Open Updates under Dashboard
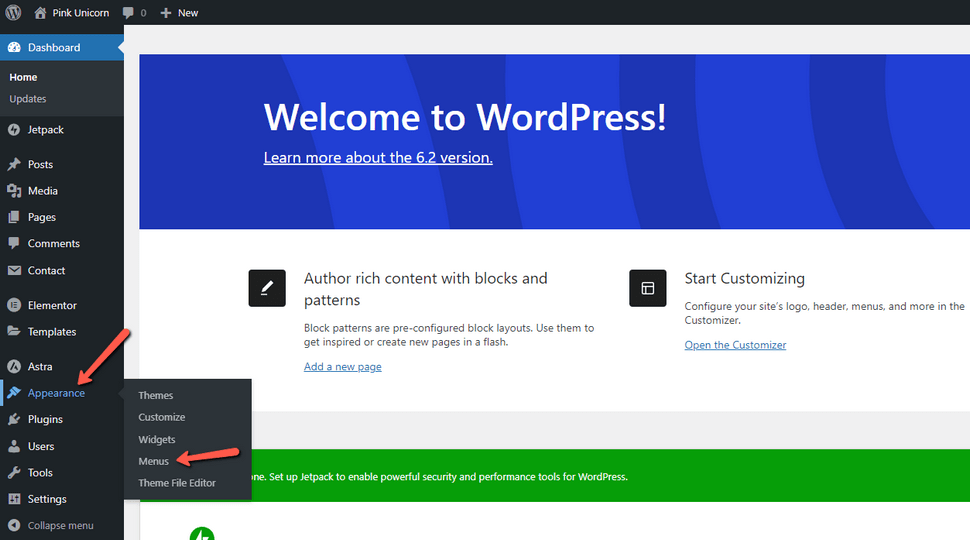The width and height of the screenshot is (970, 540). 28,99
